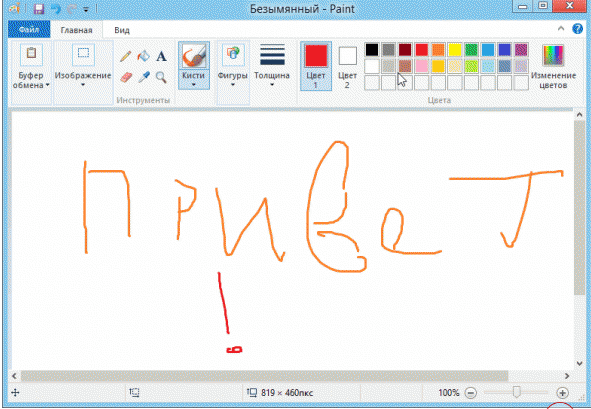Activate the Цвет 1 color slot

[x=316, y=66]
